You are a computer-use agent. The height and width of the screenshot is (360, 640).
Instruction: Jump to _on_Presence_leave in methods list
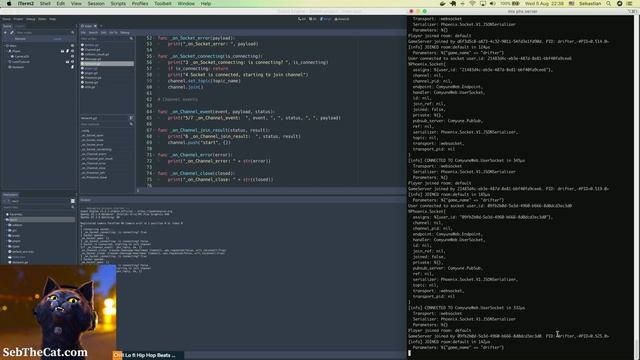(94, 177)
